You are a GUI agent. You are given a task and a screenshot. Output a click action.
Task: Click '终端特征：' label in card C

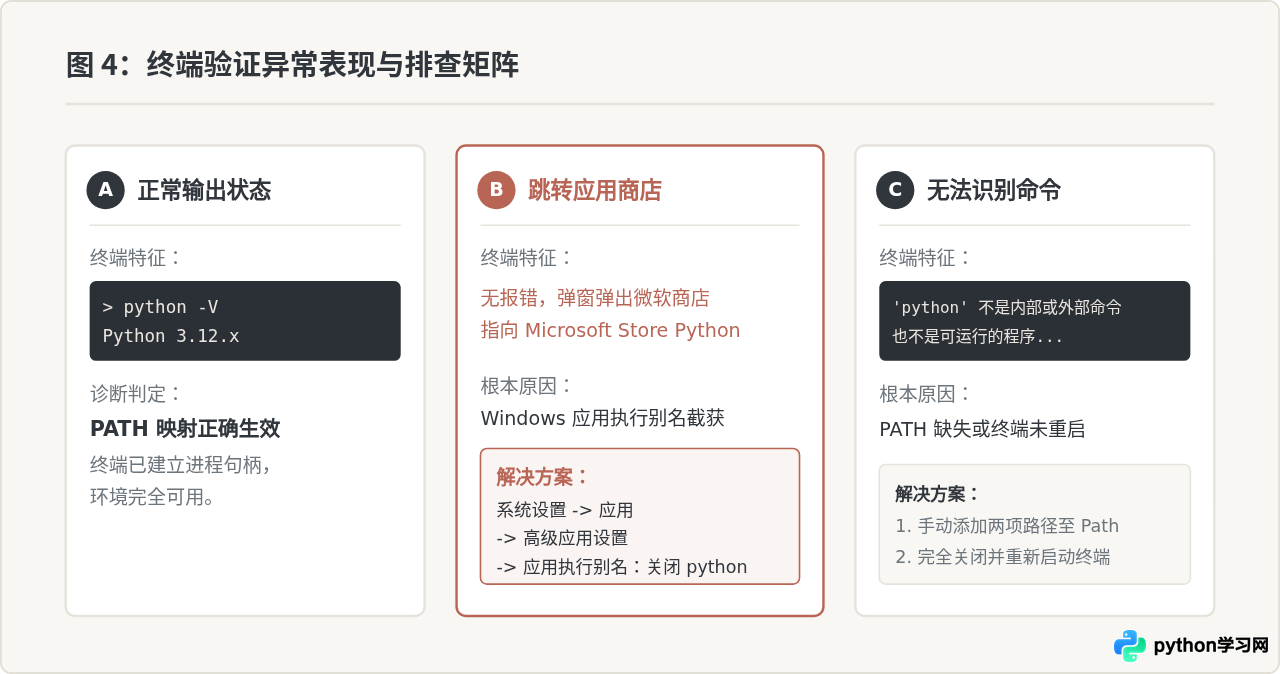click(926, 258)
